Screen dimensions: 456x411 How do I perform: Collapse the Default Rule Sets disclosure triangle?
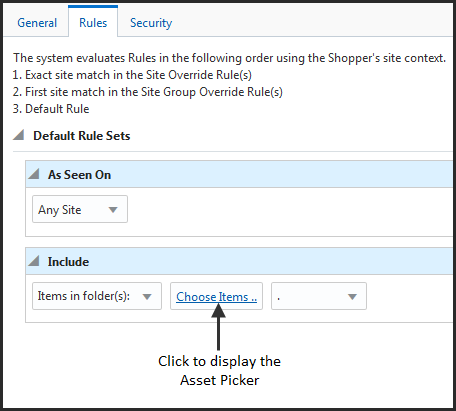click(x=19, y=135)
